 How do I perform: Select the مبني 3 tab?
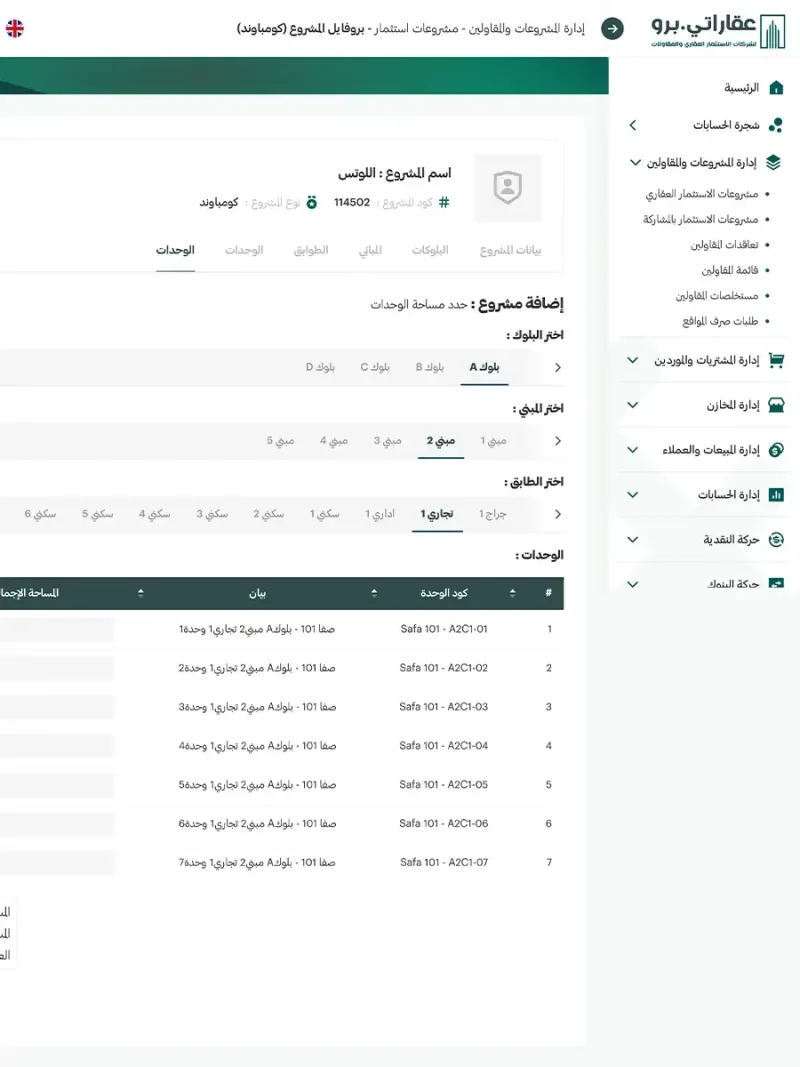click(x=387, y=441)
